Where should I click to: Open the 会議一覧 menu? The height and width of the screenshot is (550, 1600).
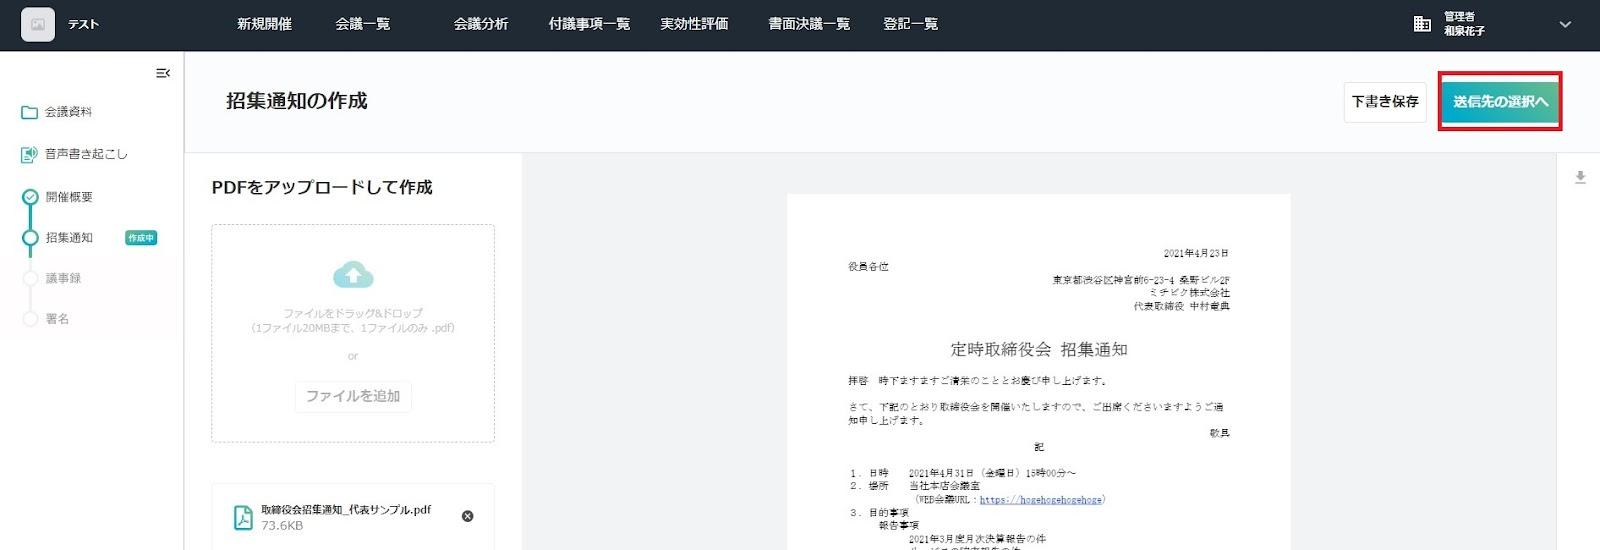(x=362, y=24)
